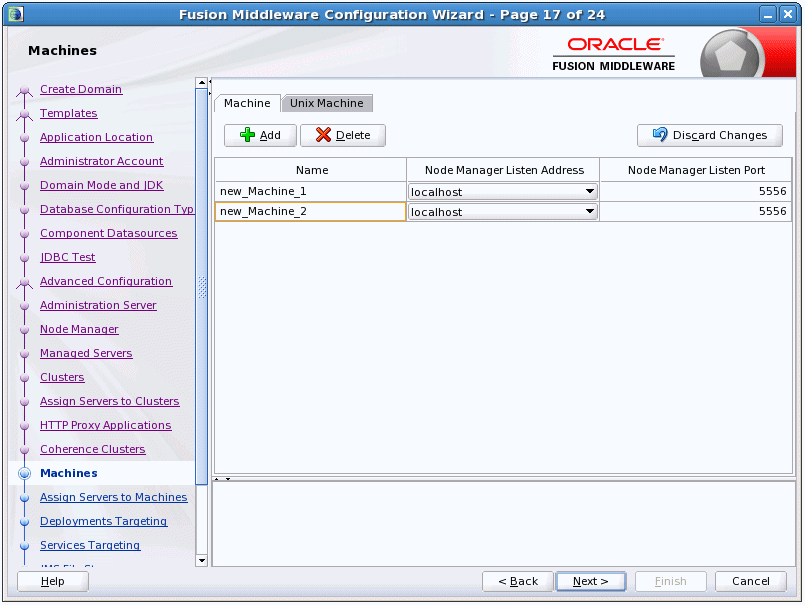The height and width of the screenshot is (605, 805).
Task: Cancel the configuration wizard
Action: click(x=751, y=581)
